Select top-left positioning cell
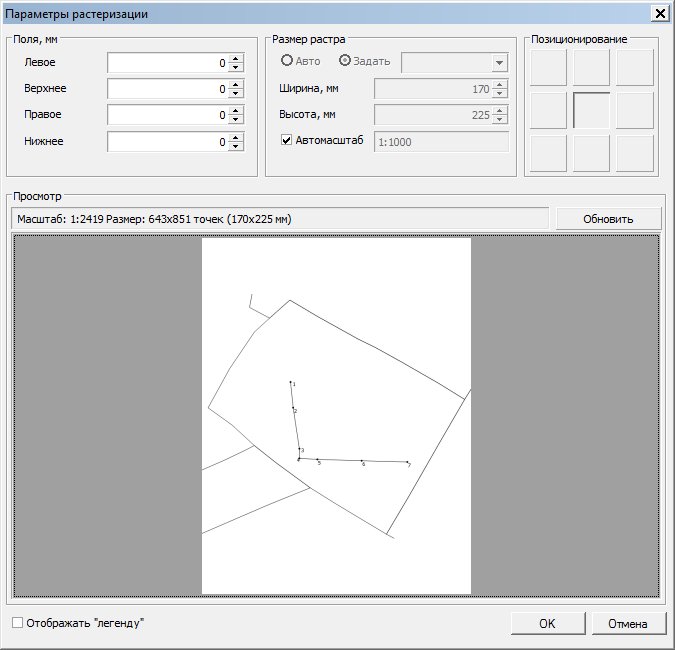Image resolution: width=675 pixels, height=650 pixels. (548, 67)
